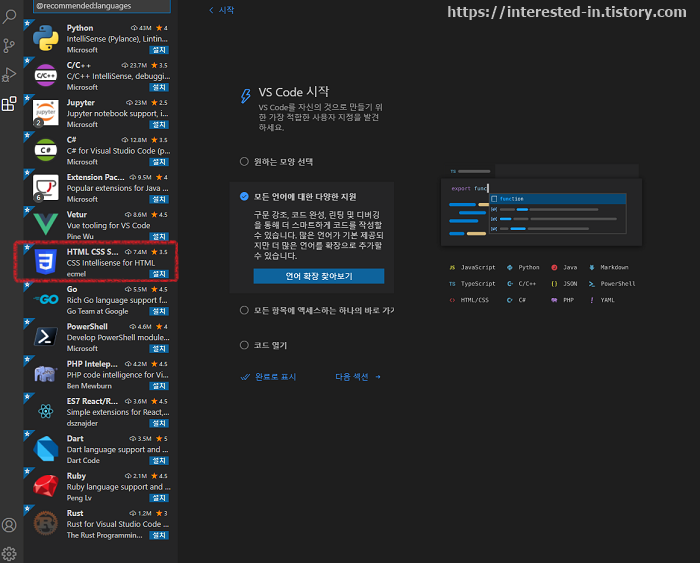The height and width of the screenshot is (563, 700).
Task: Click the Rust extension logo
Action: (46, 523)
